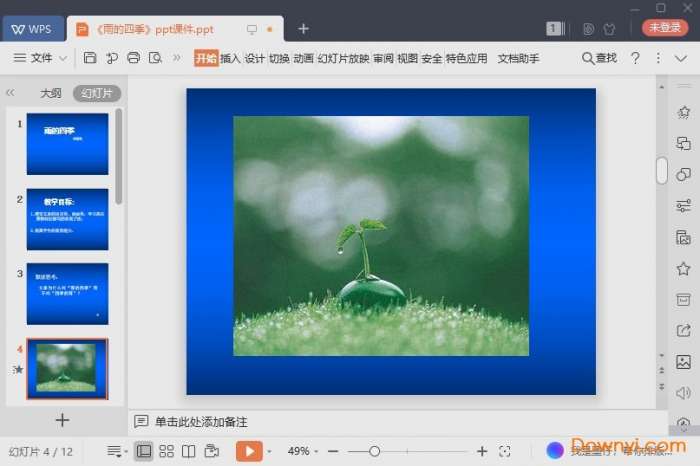
Task: Open the vertical dots more menu
Action: pos(658,58)
